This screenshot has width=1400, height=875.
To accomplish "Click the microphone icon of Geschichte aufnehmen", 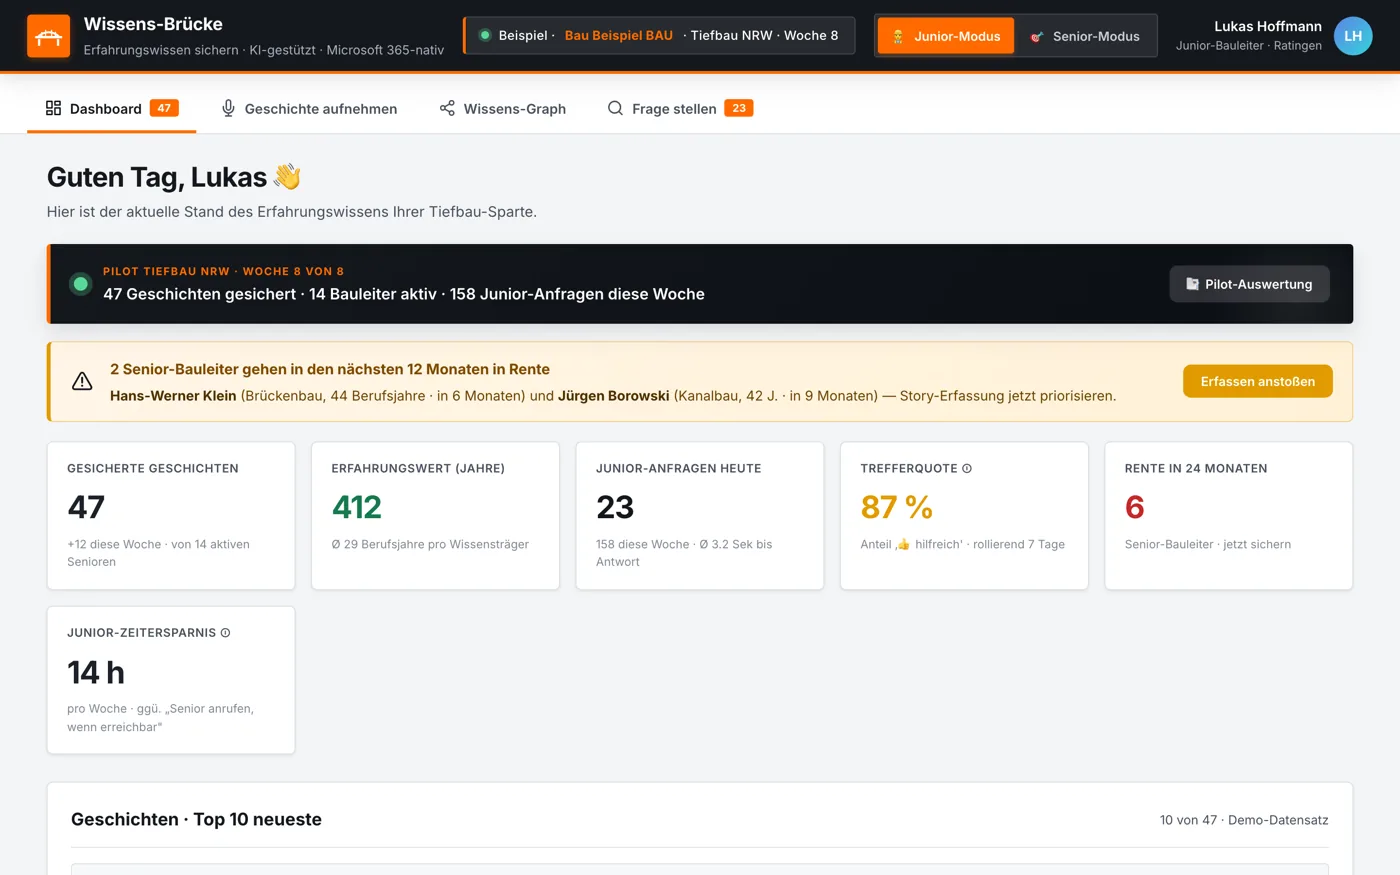I will pos(228,108).
